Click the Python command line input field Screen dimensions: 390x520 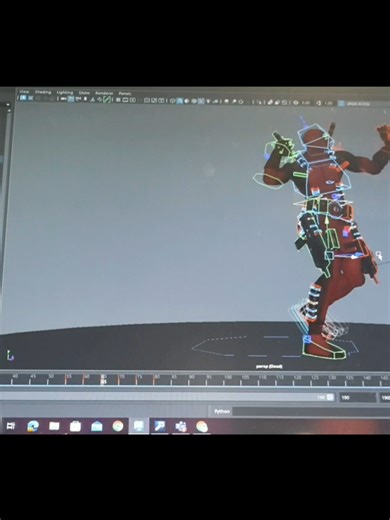[311, 412]
